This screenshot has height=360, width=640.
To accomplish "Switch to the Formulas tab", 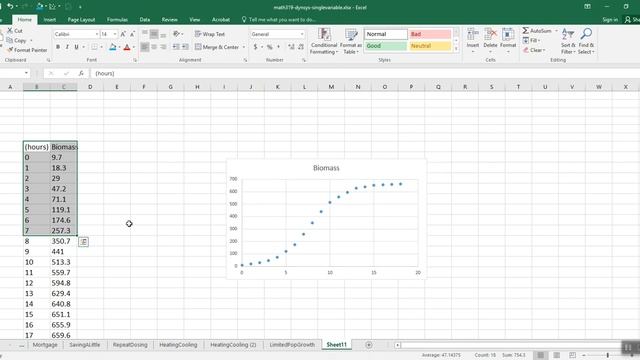I will coord(117,20).
